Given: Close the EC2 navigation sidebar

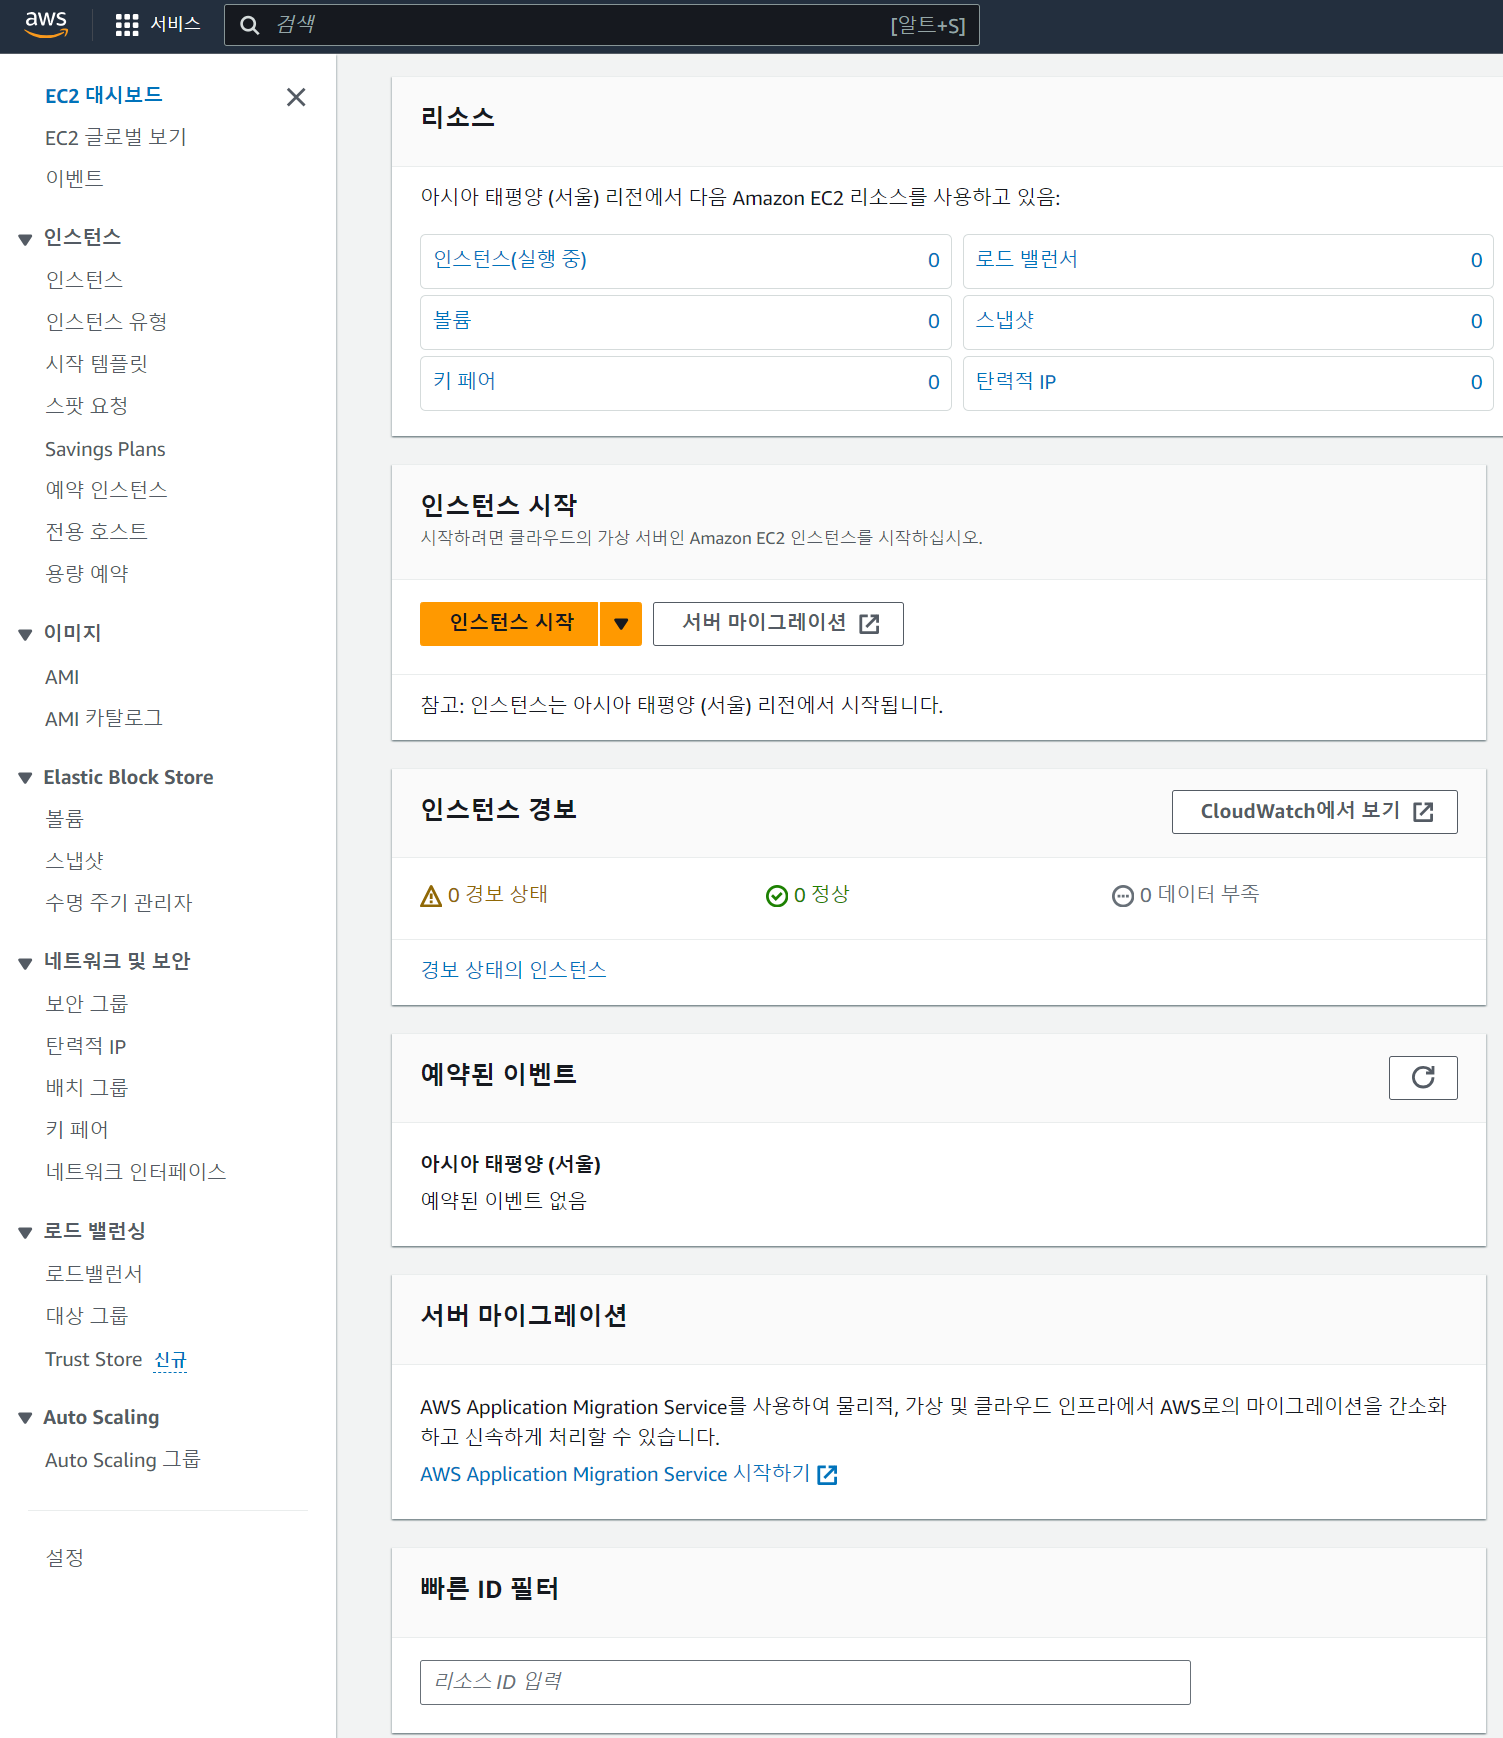Looking at the screenshot, I should click(x=296, y=97).
